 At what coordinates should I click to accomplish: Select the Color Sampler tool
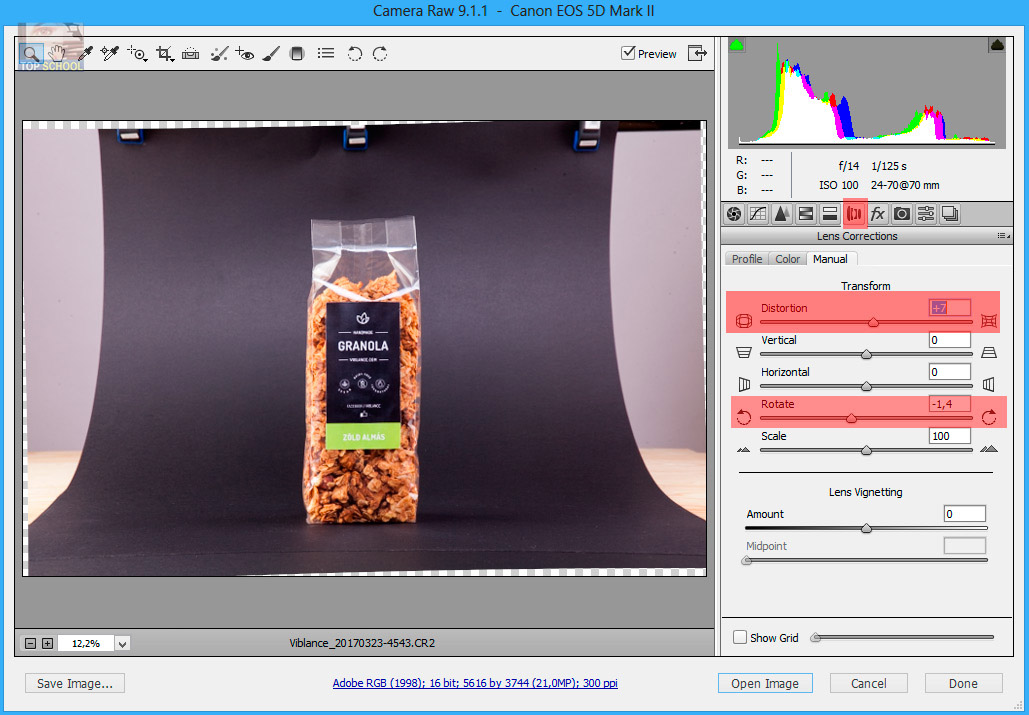click(110, 53)
